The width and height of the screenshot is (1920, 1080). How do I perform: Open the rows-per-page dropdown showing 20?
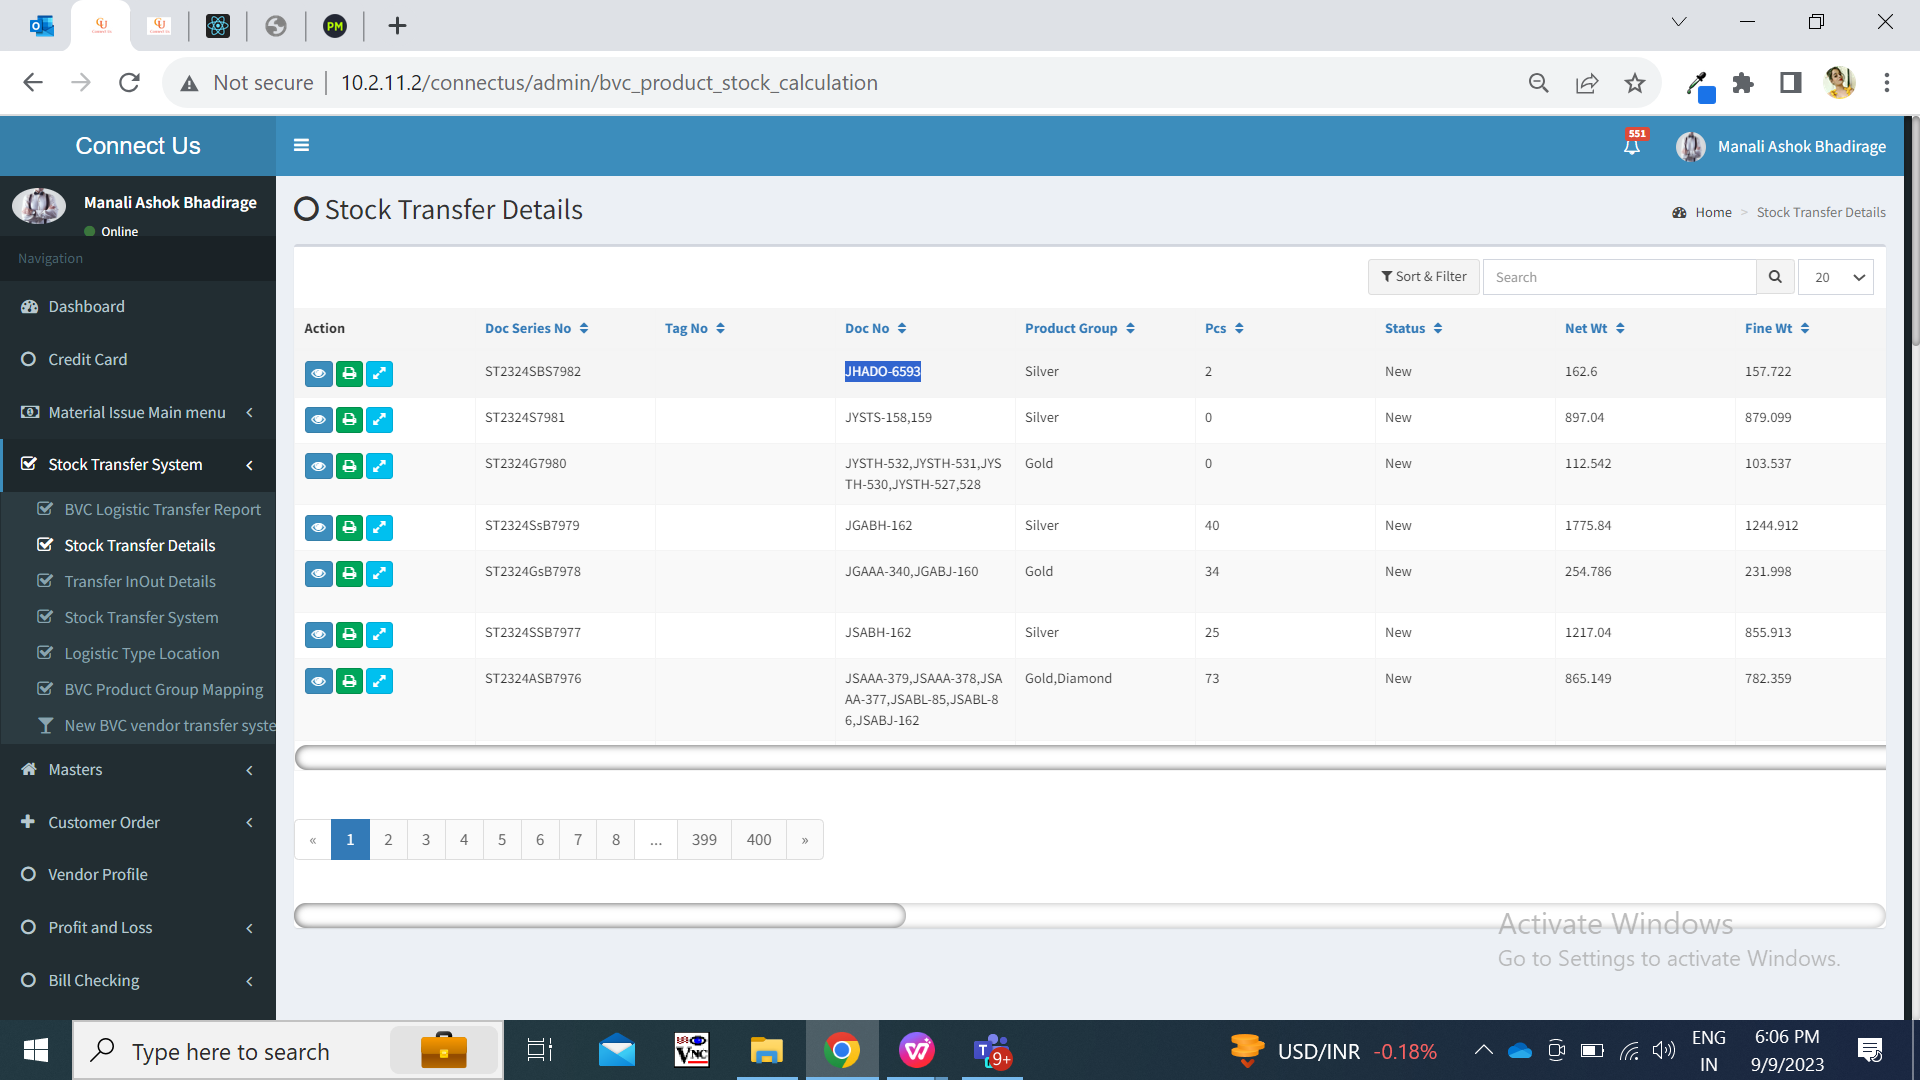coord(1836,277)
